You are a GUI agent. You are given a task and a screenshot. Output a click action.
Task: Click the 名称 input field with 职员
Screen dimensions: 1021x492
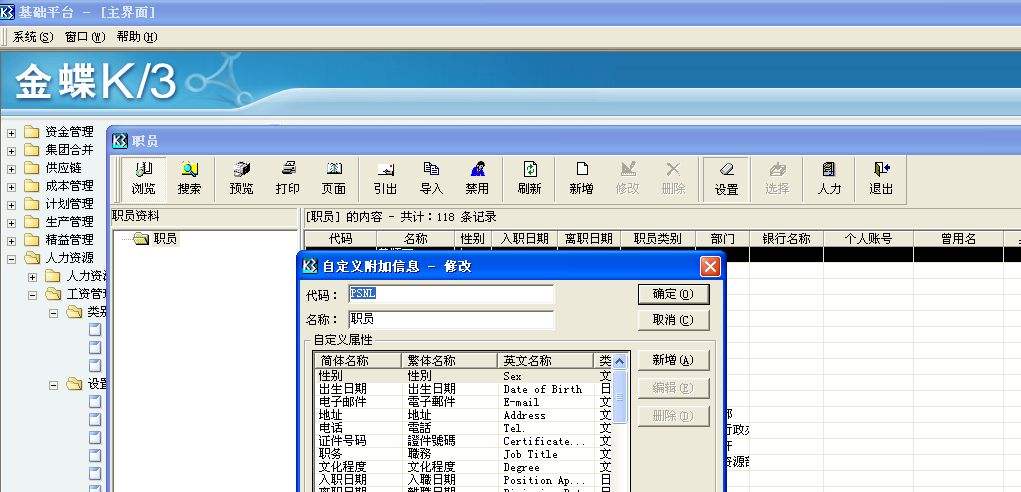pos(451,320)
